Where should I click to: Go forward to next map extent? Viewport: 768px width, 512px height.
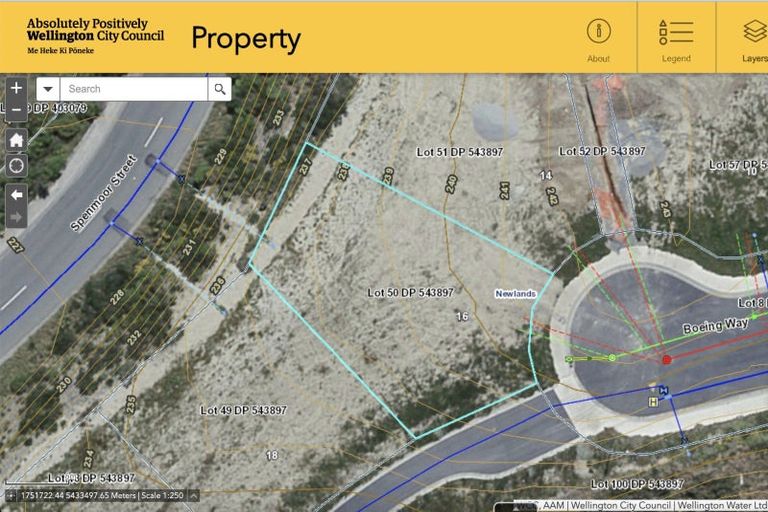pos(16,217)
